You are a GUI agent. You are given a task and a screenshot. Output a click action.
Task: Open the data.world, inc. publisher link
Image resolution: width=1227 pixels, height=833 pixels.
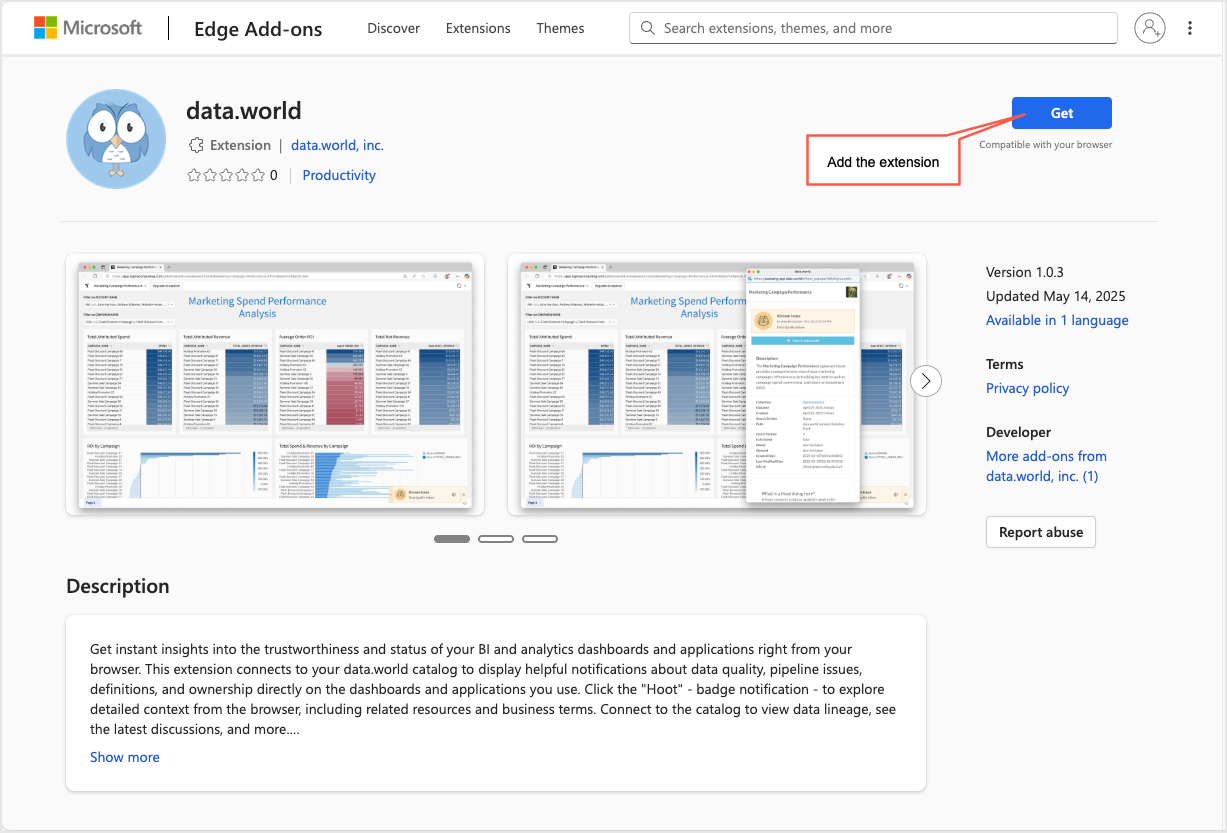click(x=337, y=145)
